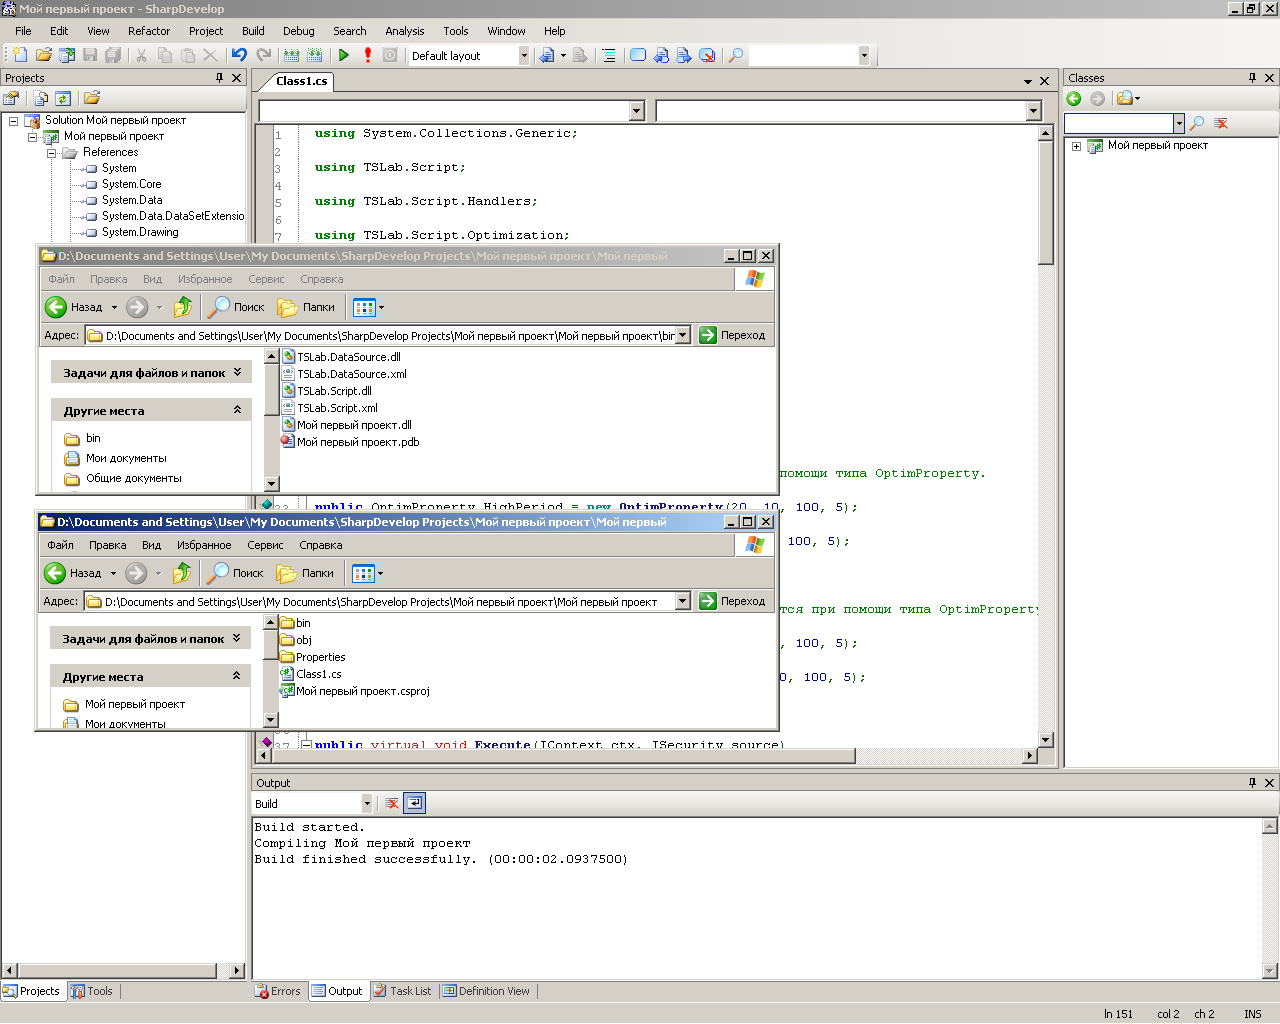
Task: Open the Build output source dropdown
Action: pos(366,804)
